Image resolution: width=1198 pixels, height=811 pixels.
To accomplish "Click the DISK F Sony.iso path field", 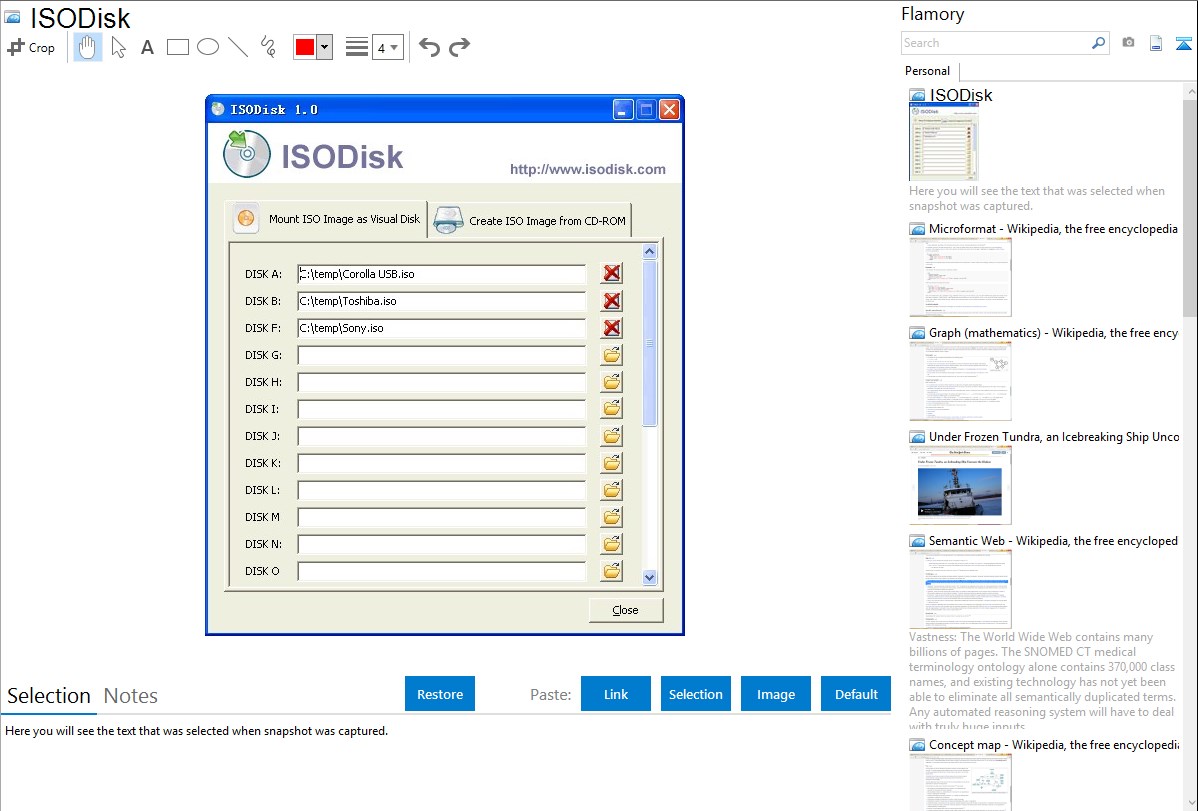I will pyautogui.click(x=442, y=328).
